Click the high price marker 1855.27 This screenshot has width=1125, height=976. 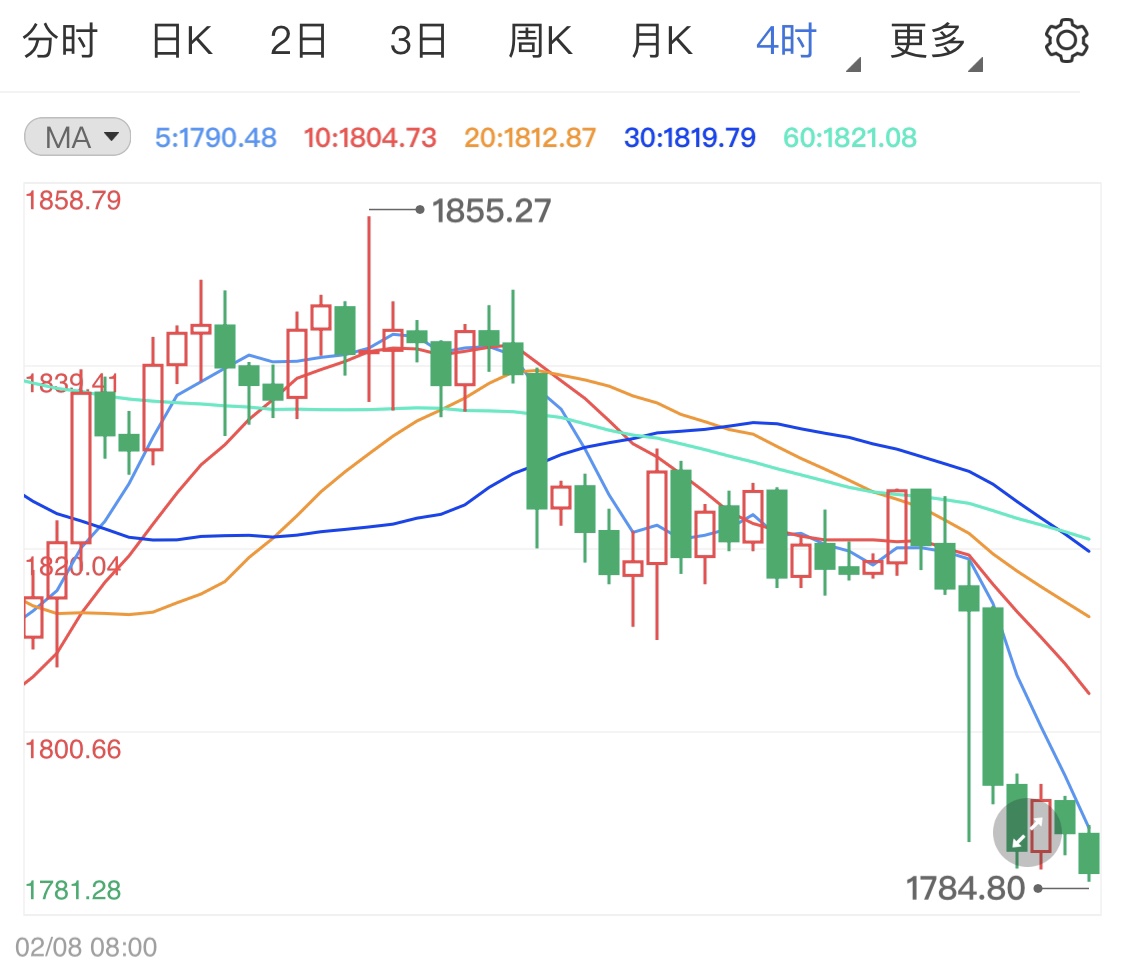pos(491,210)
